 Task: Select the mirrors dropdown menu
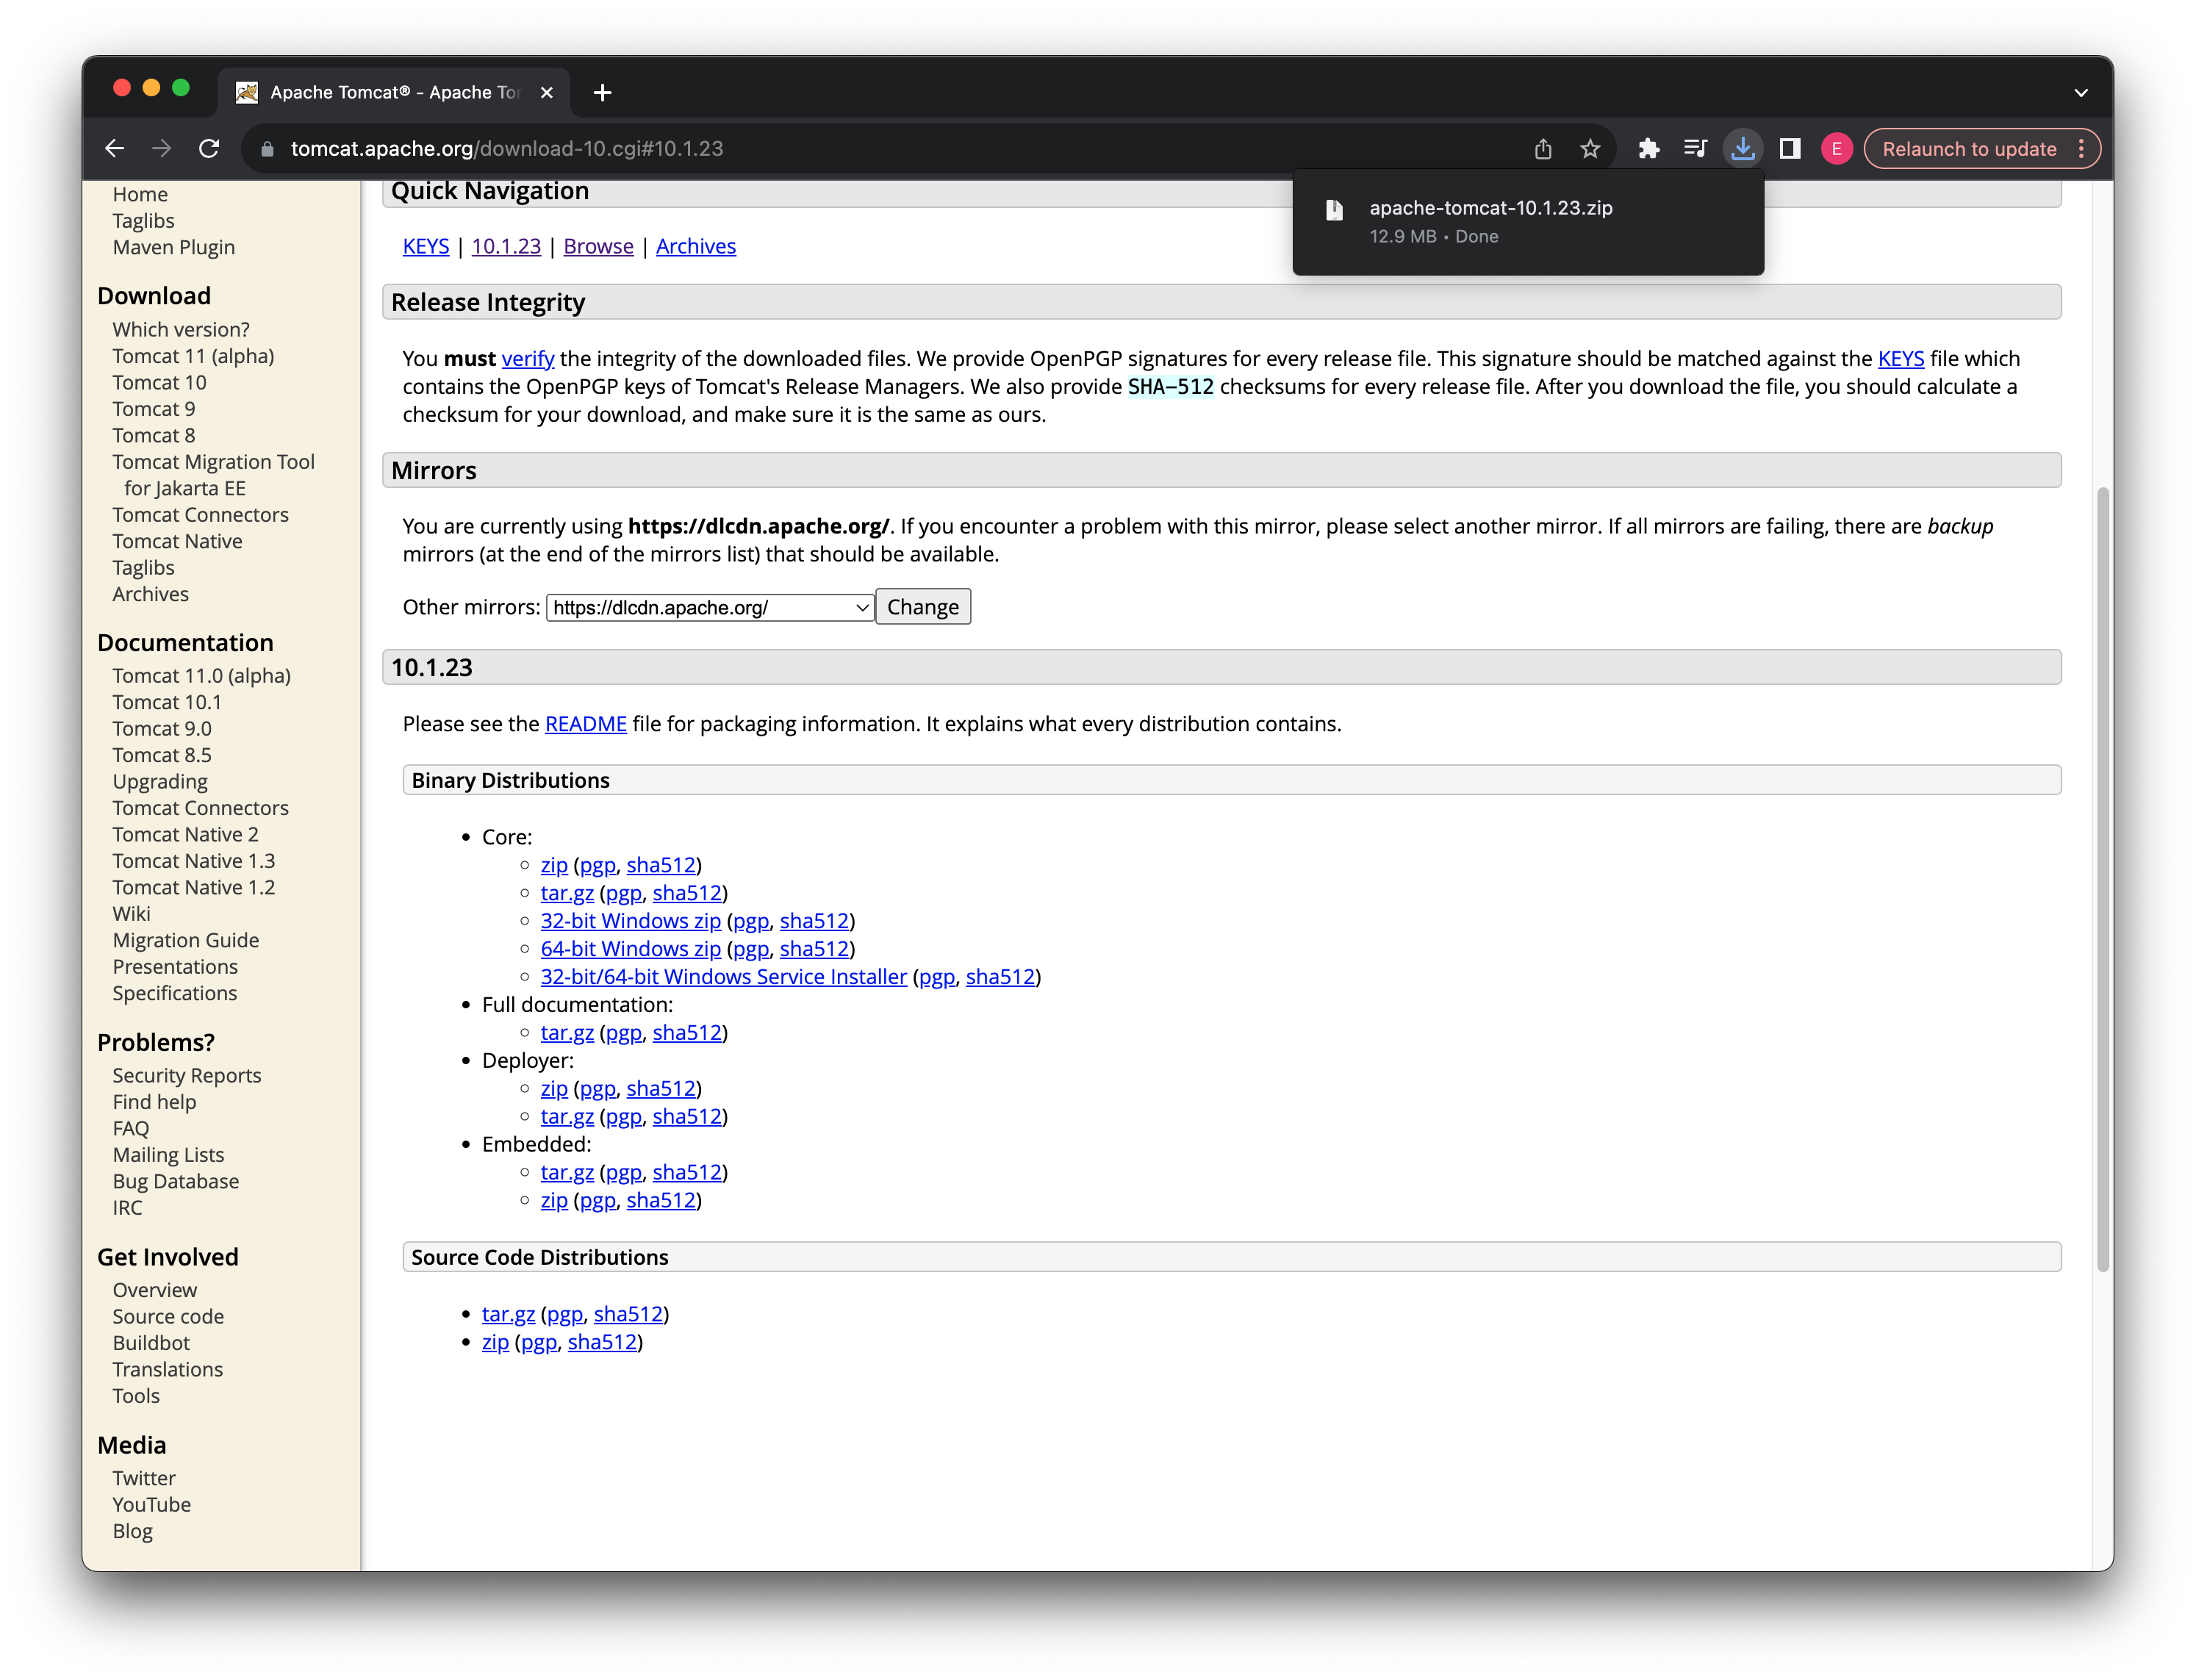(706, 606)
